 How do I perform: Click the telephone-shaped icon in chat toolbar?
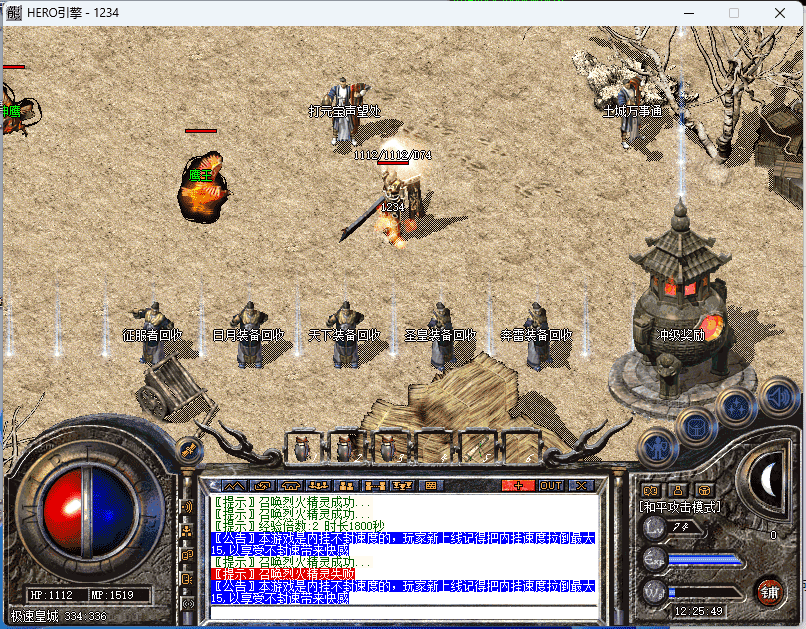[x=290, y=486]
